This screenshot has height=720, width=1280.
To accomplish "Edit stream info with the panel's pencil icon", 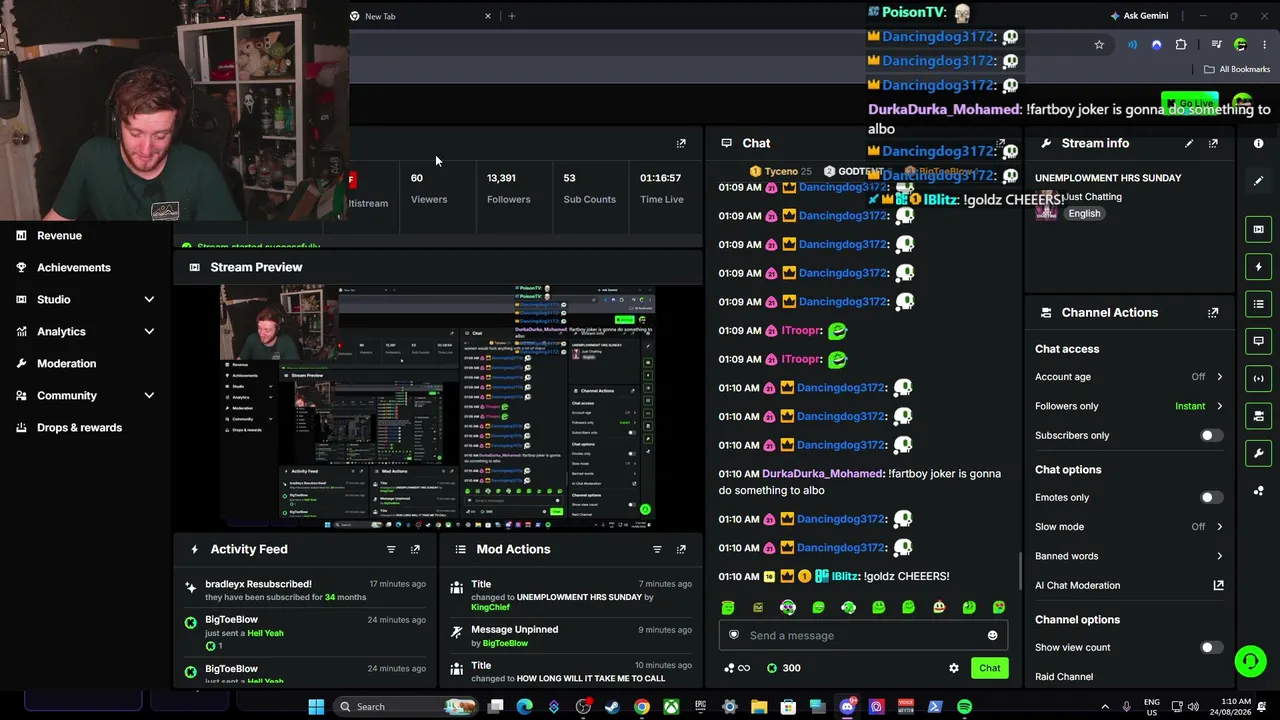I will tap(1189, 143).
